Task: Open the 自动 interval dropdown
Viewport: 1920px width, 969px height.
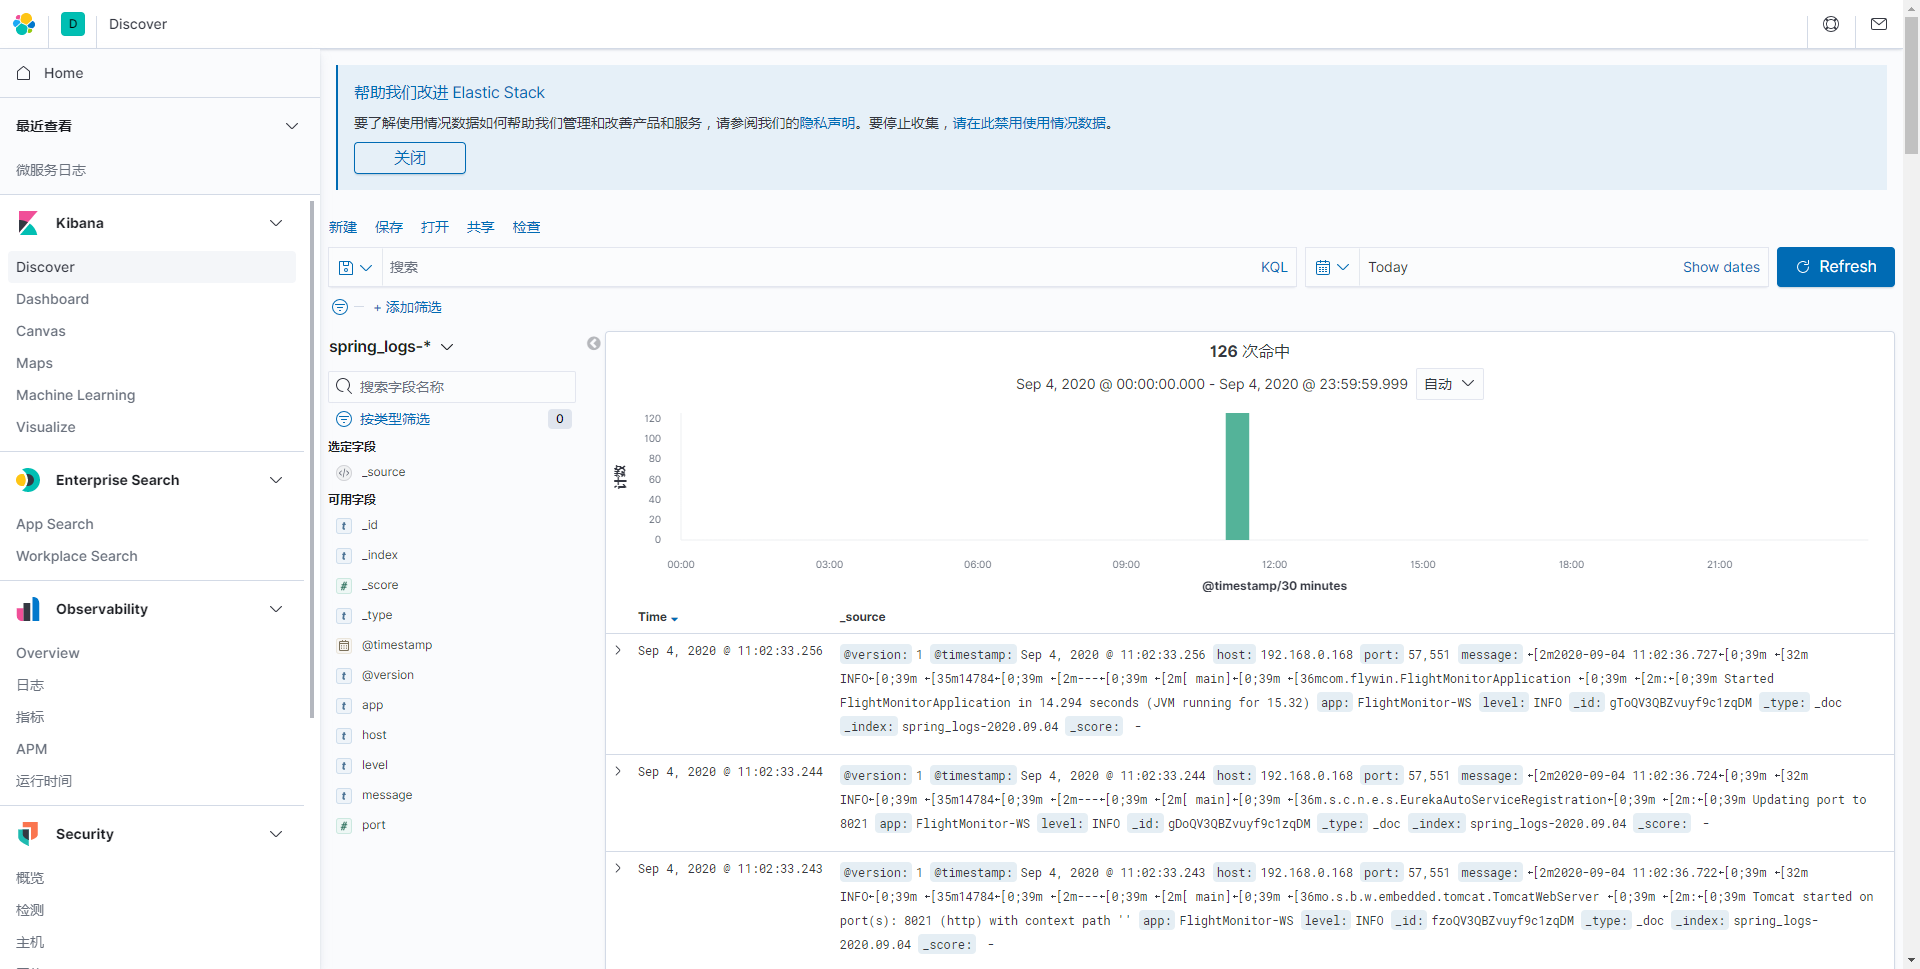Action: (1449, 384)
